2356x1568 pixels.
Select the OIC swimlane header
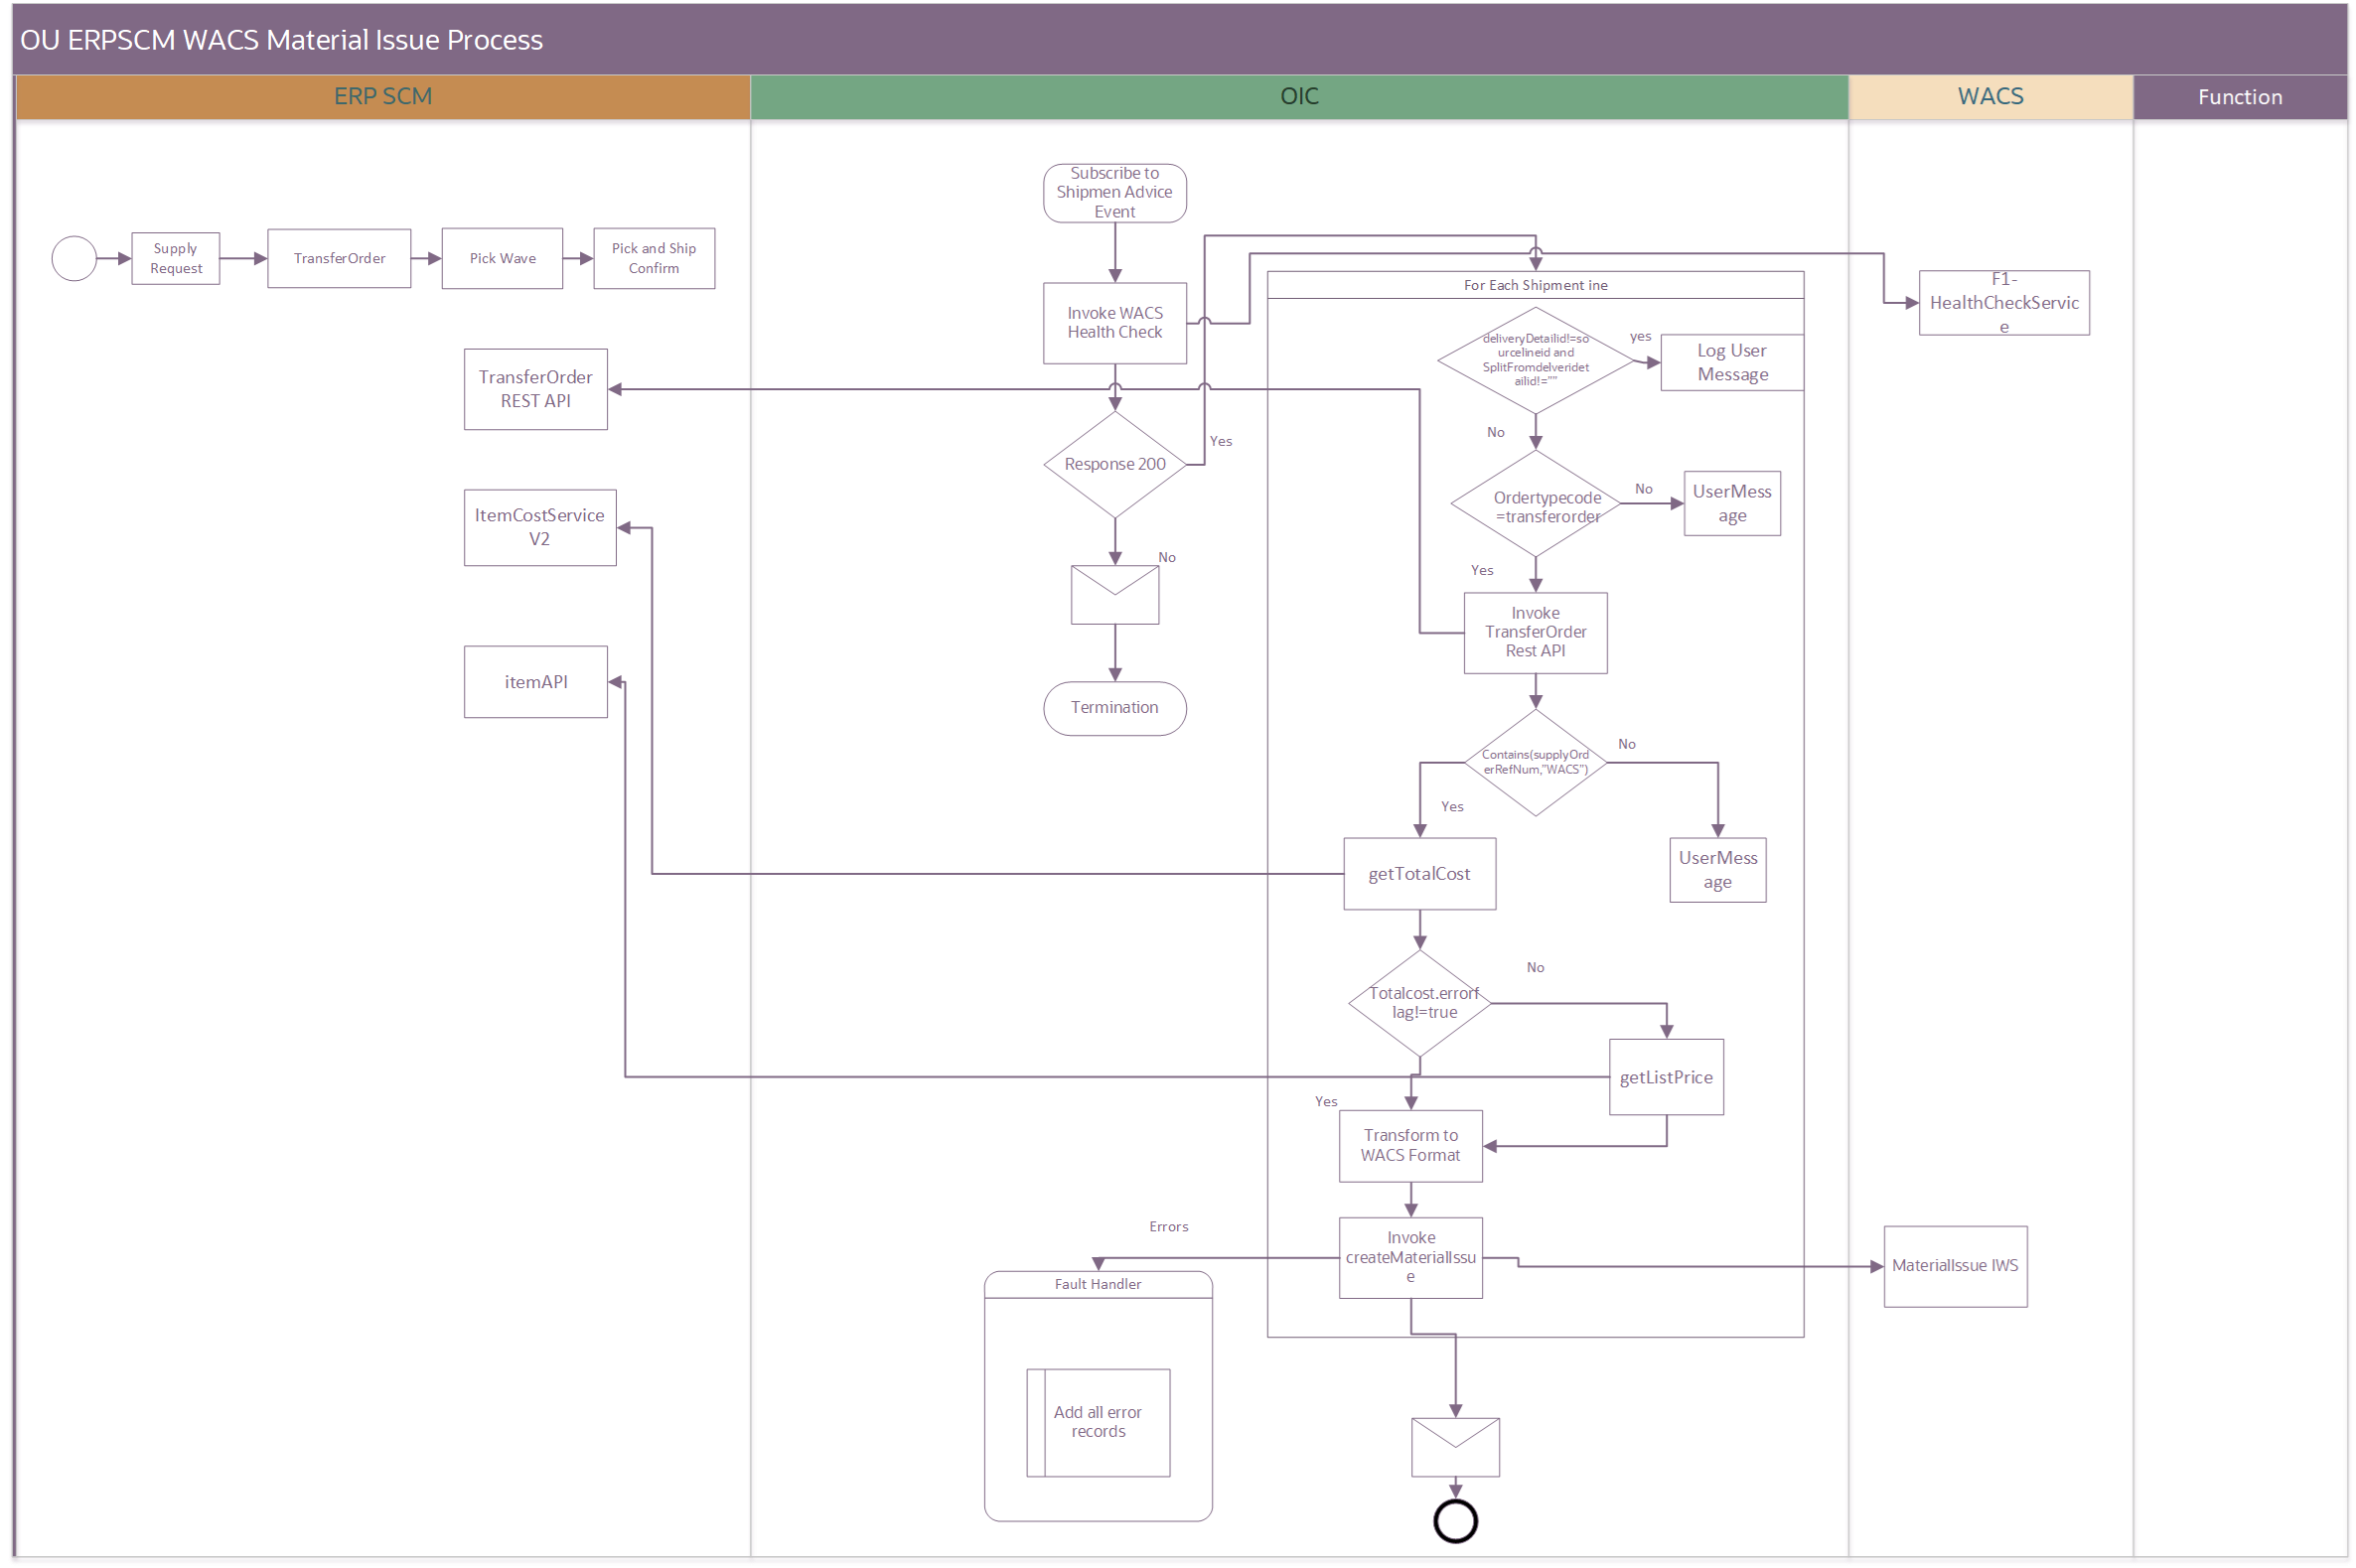click(1299, 97)
